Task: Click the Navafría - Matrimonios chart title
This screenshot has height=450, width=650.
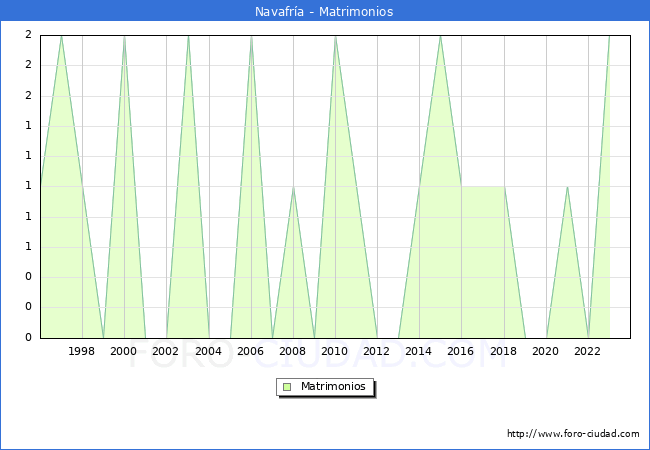Action: [324, 11]
